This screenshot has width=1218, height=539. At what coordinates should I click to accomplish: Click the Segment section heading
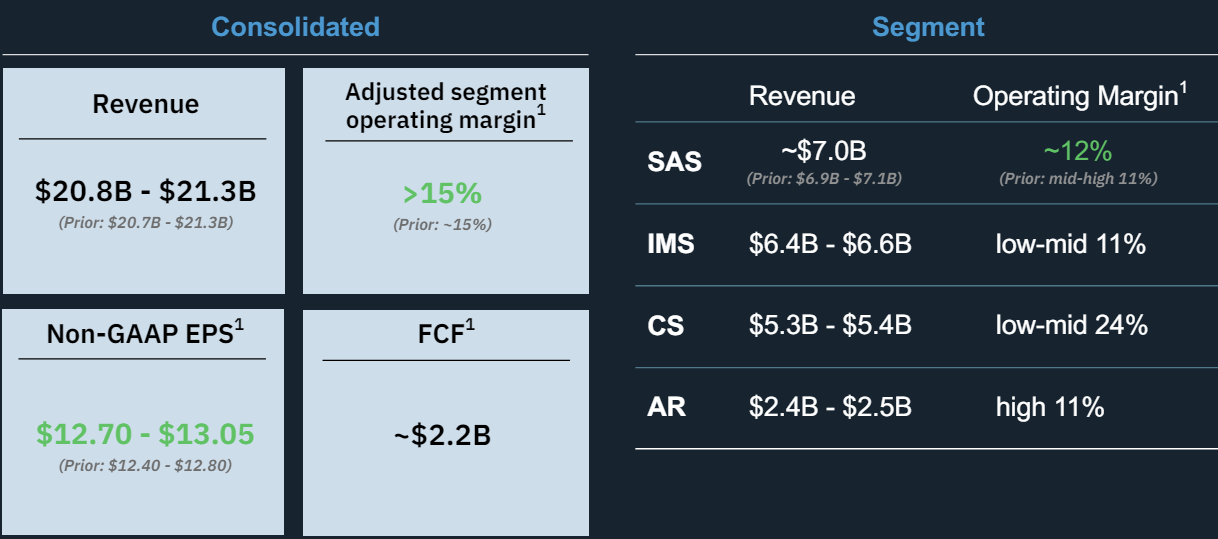[x=928, y=27]
